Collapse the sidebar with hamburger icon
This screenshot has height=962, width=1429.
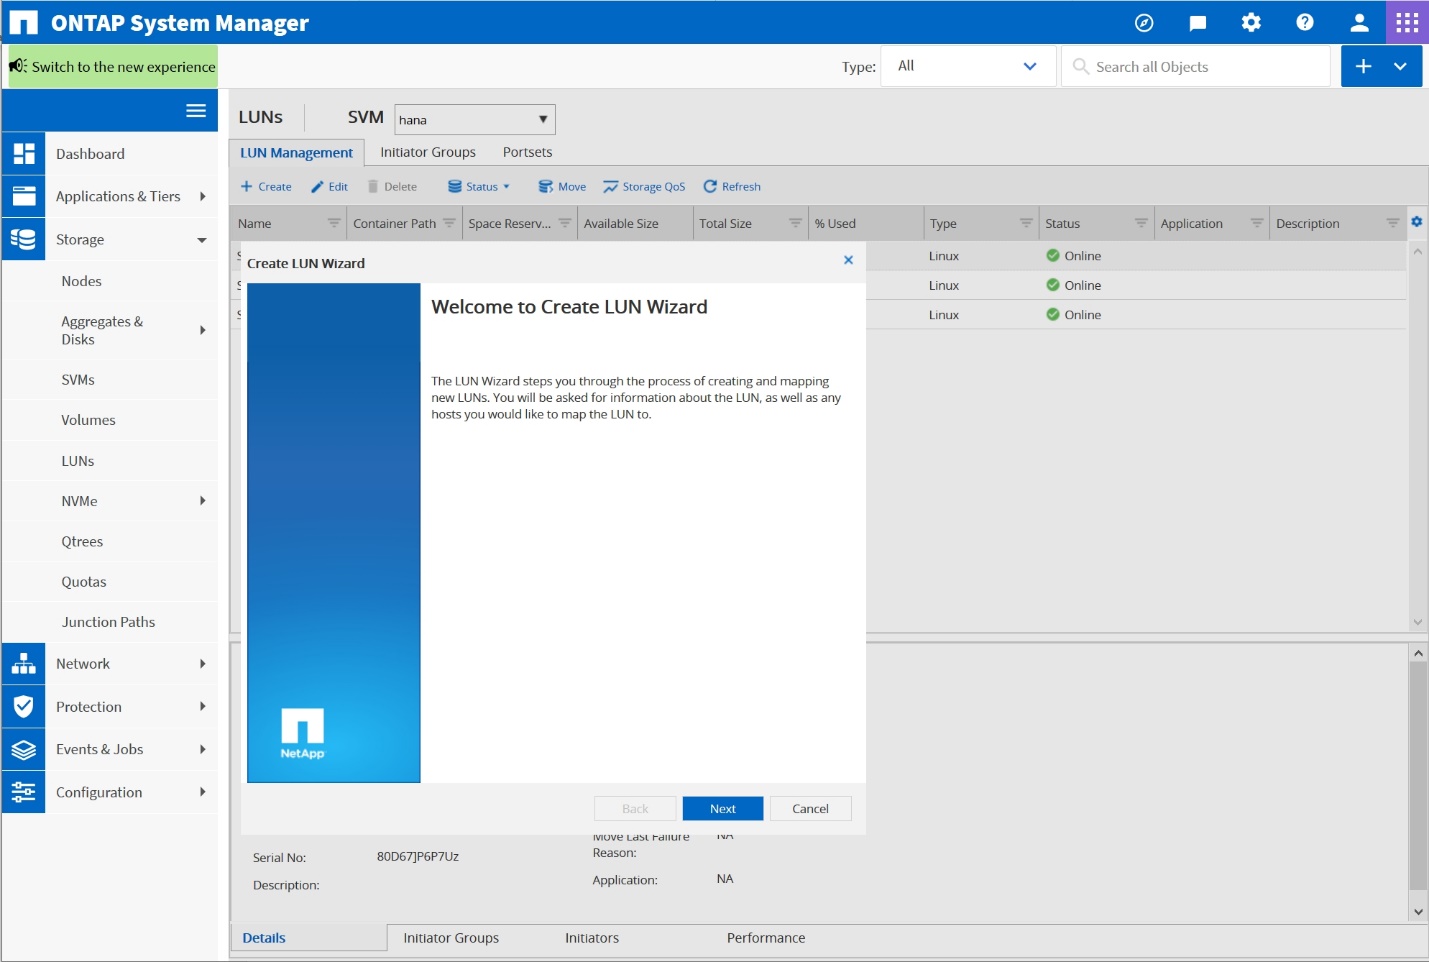pos(196,111)
